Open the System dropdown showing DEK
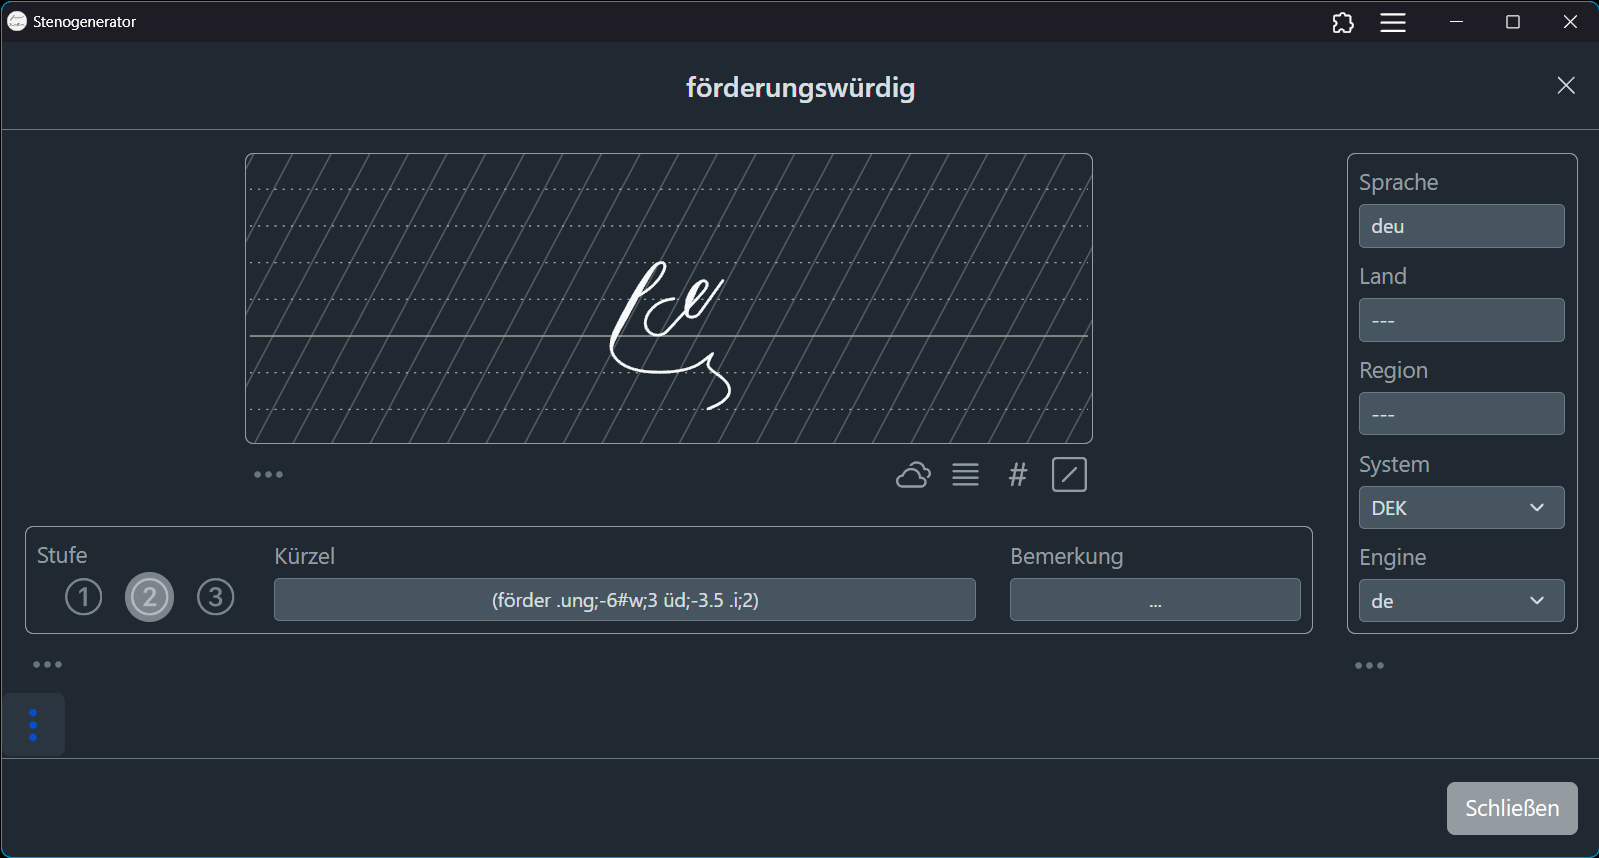The image size is (1599, 858). point(1461,508)
